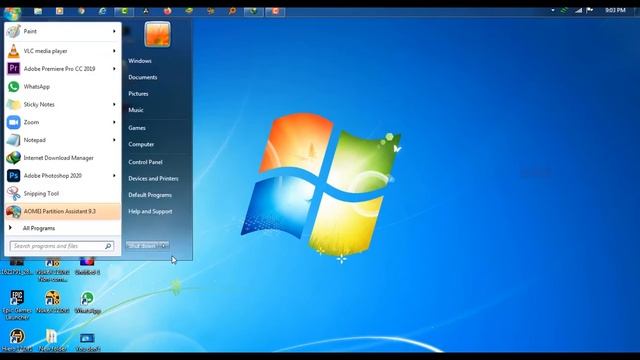Click the Windows Start orb
Screen dimensions: 640x360
12,13
